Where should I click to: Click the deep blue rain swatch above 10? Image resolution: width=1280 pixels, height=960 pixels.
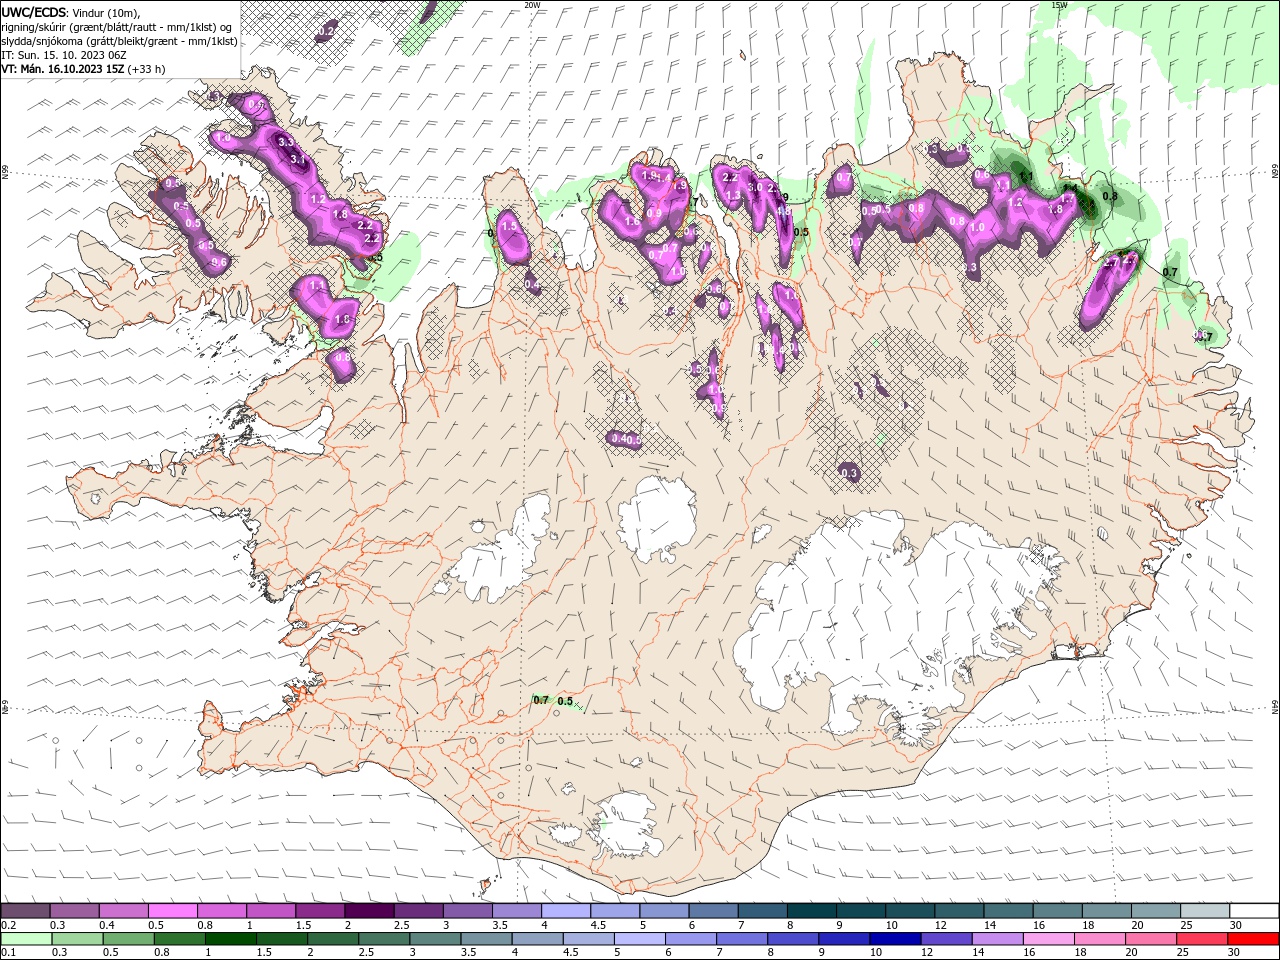pos(895,939)
